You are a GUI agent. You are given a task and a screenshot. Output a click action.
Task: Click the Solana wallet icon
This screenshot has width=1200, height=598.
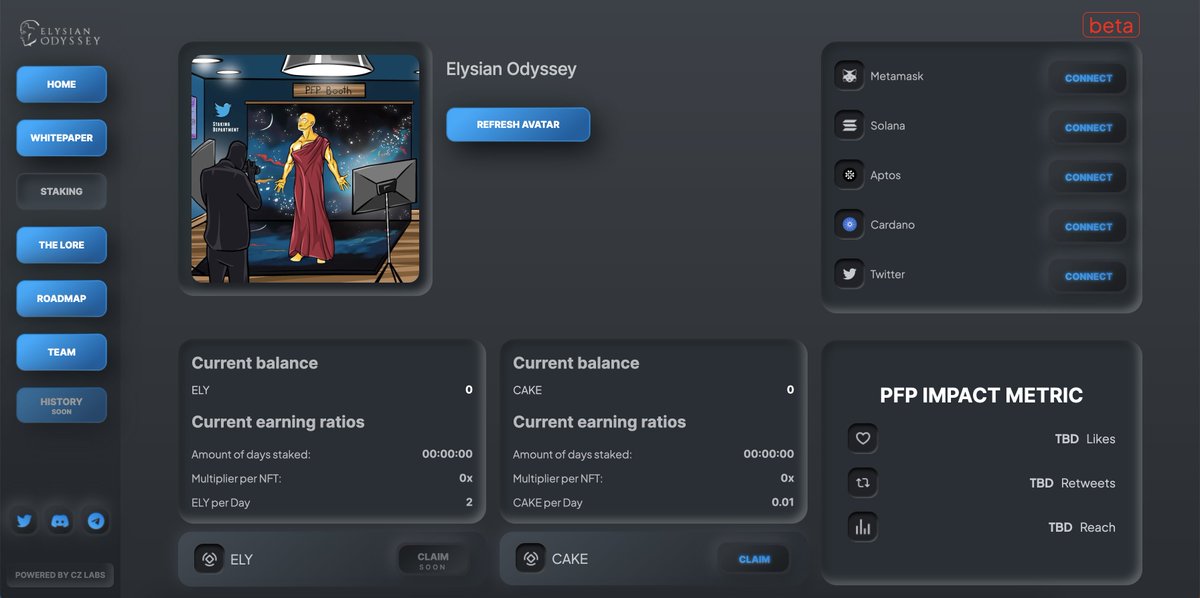tap(850, 126)
